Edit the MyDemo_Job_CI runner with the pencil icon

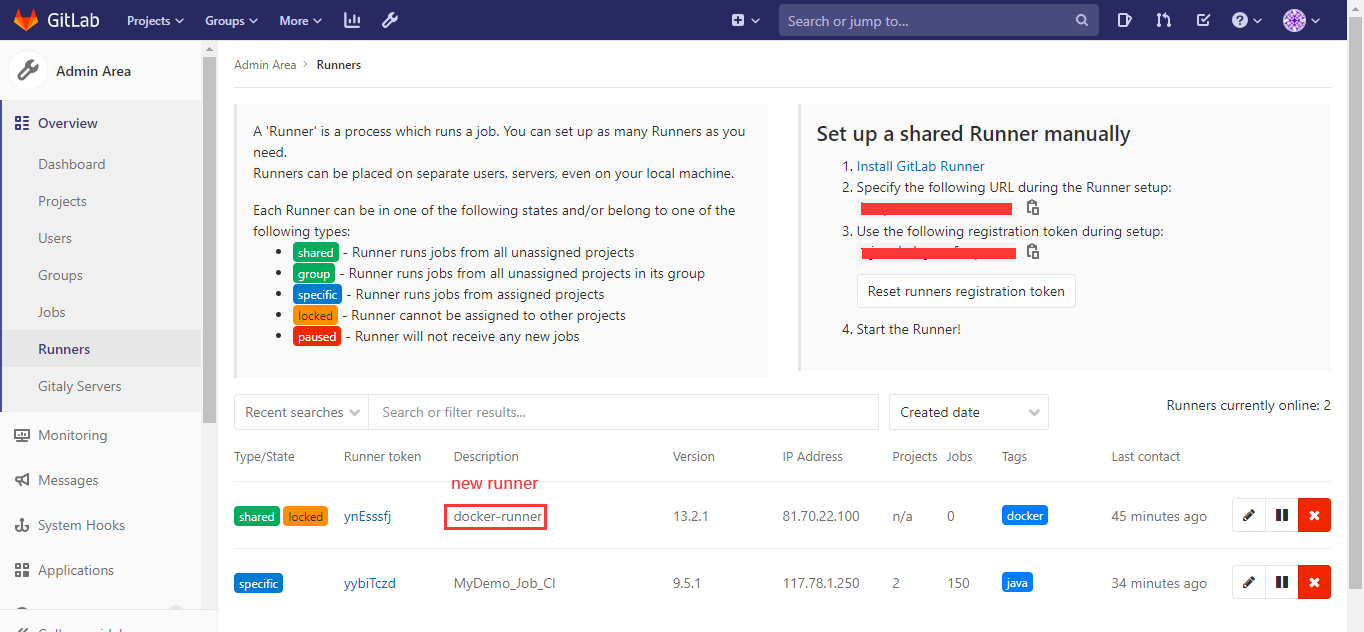pos(1248,582)
